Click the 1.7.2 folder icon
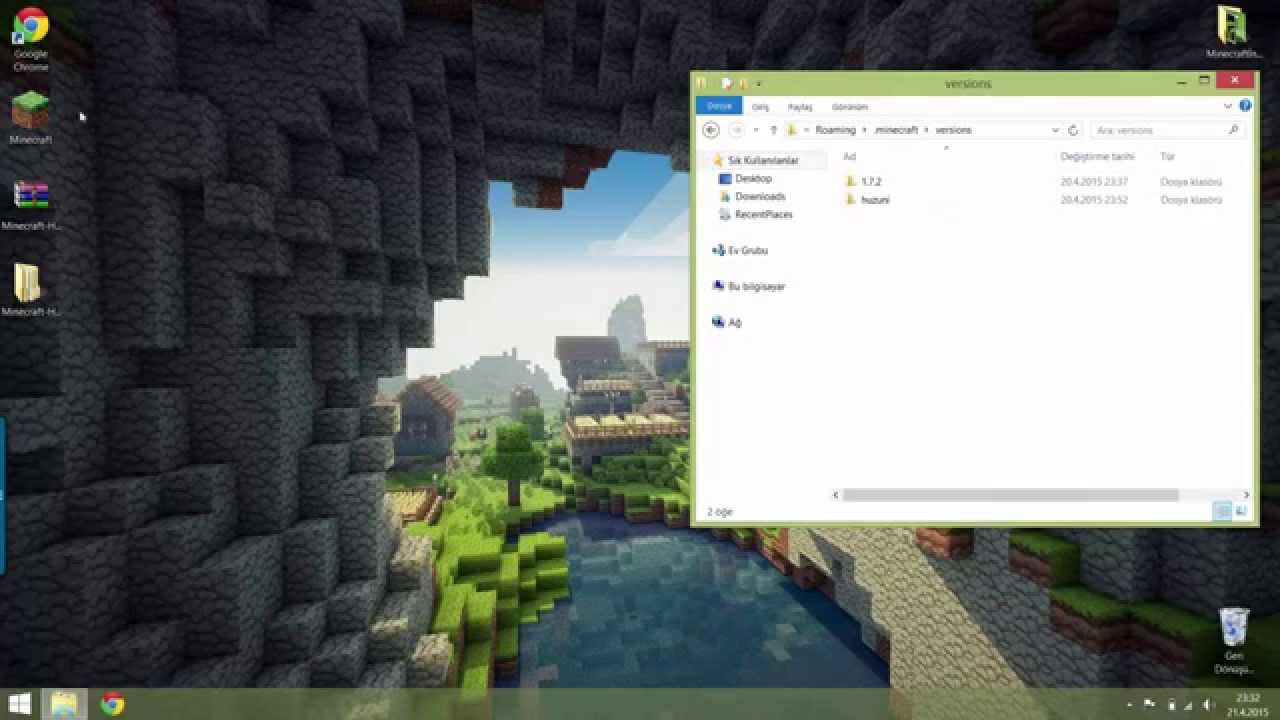 851,182
